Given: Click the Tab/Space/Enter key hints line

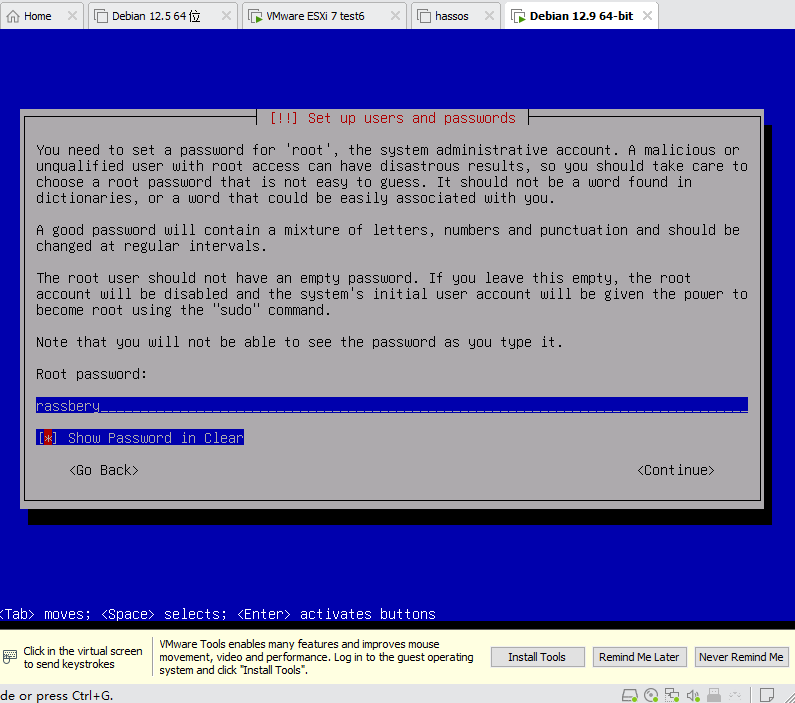Looking at the screenshot, I should click(218, 614).
